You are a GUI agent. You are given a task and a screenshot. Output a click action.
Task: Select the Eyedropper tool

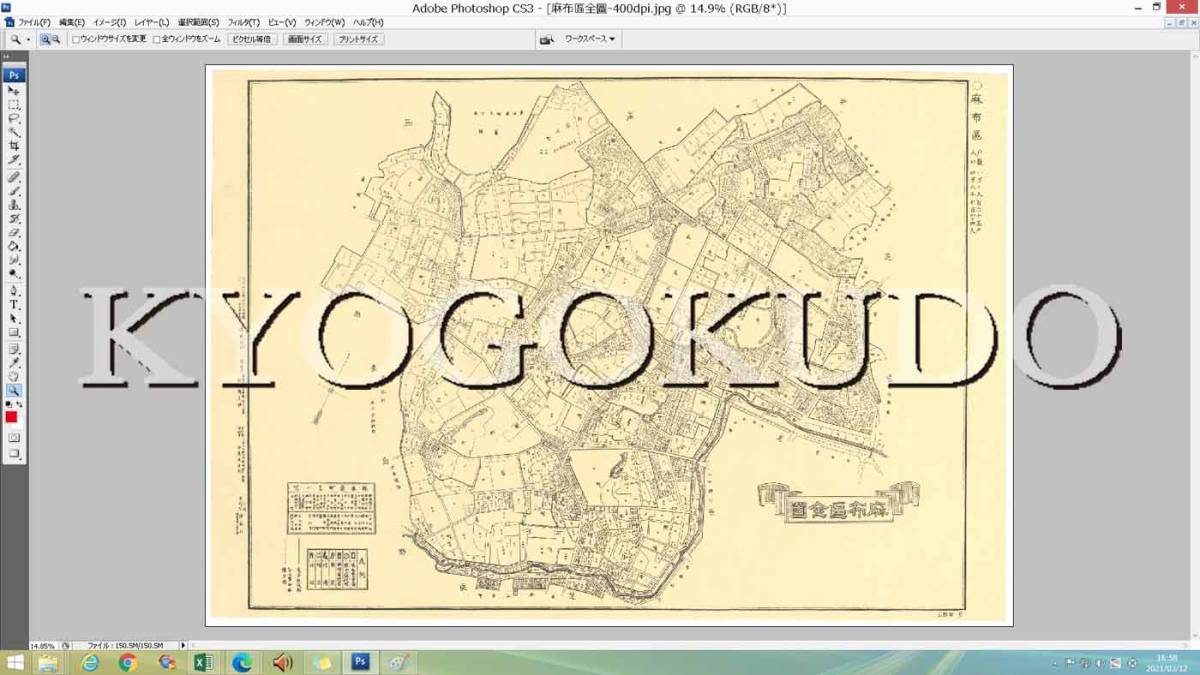click(14, 362)
